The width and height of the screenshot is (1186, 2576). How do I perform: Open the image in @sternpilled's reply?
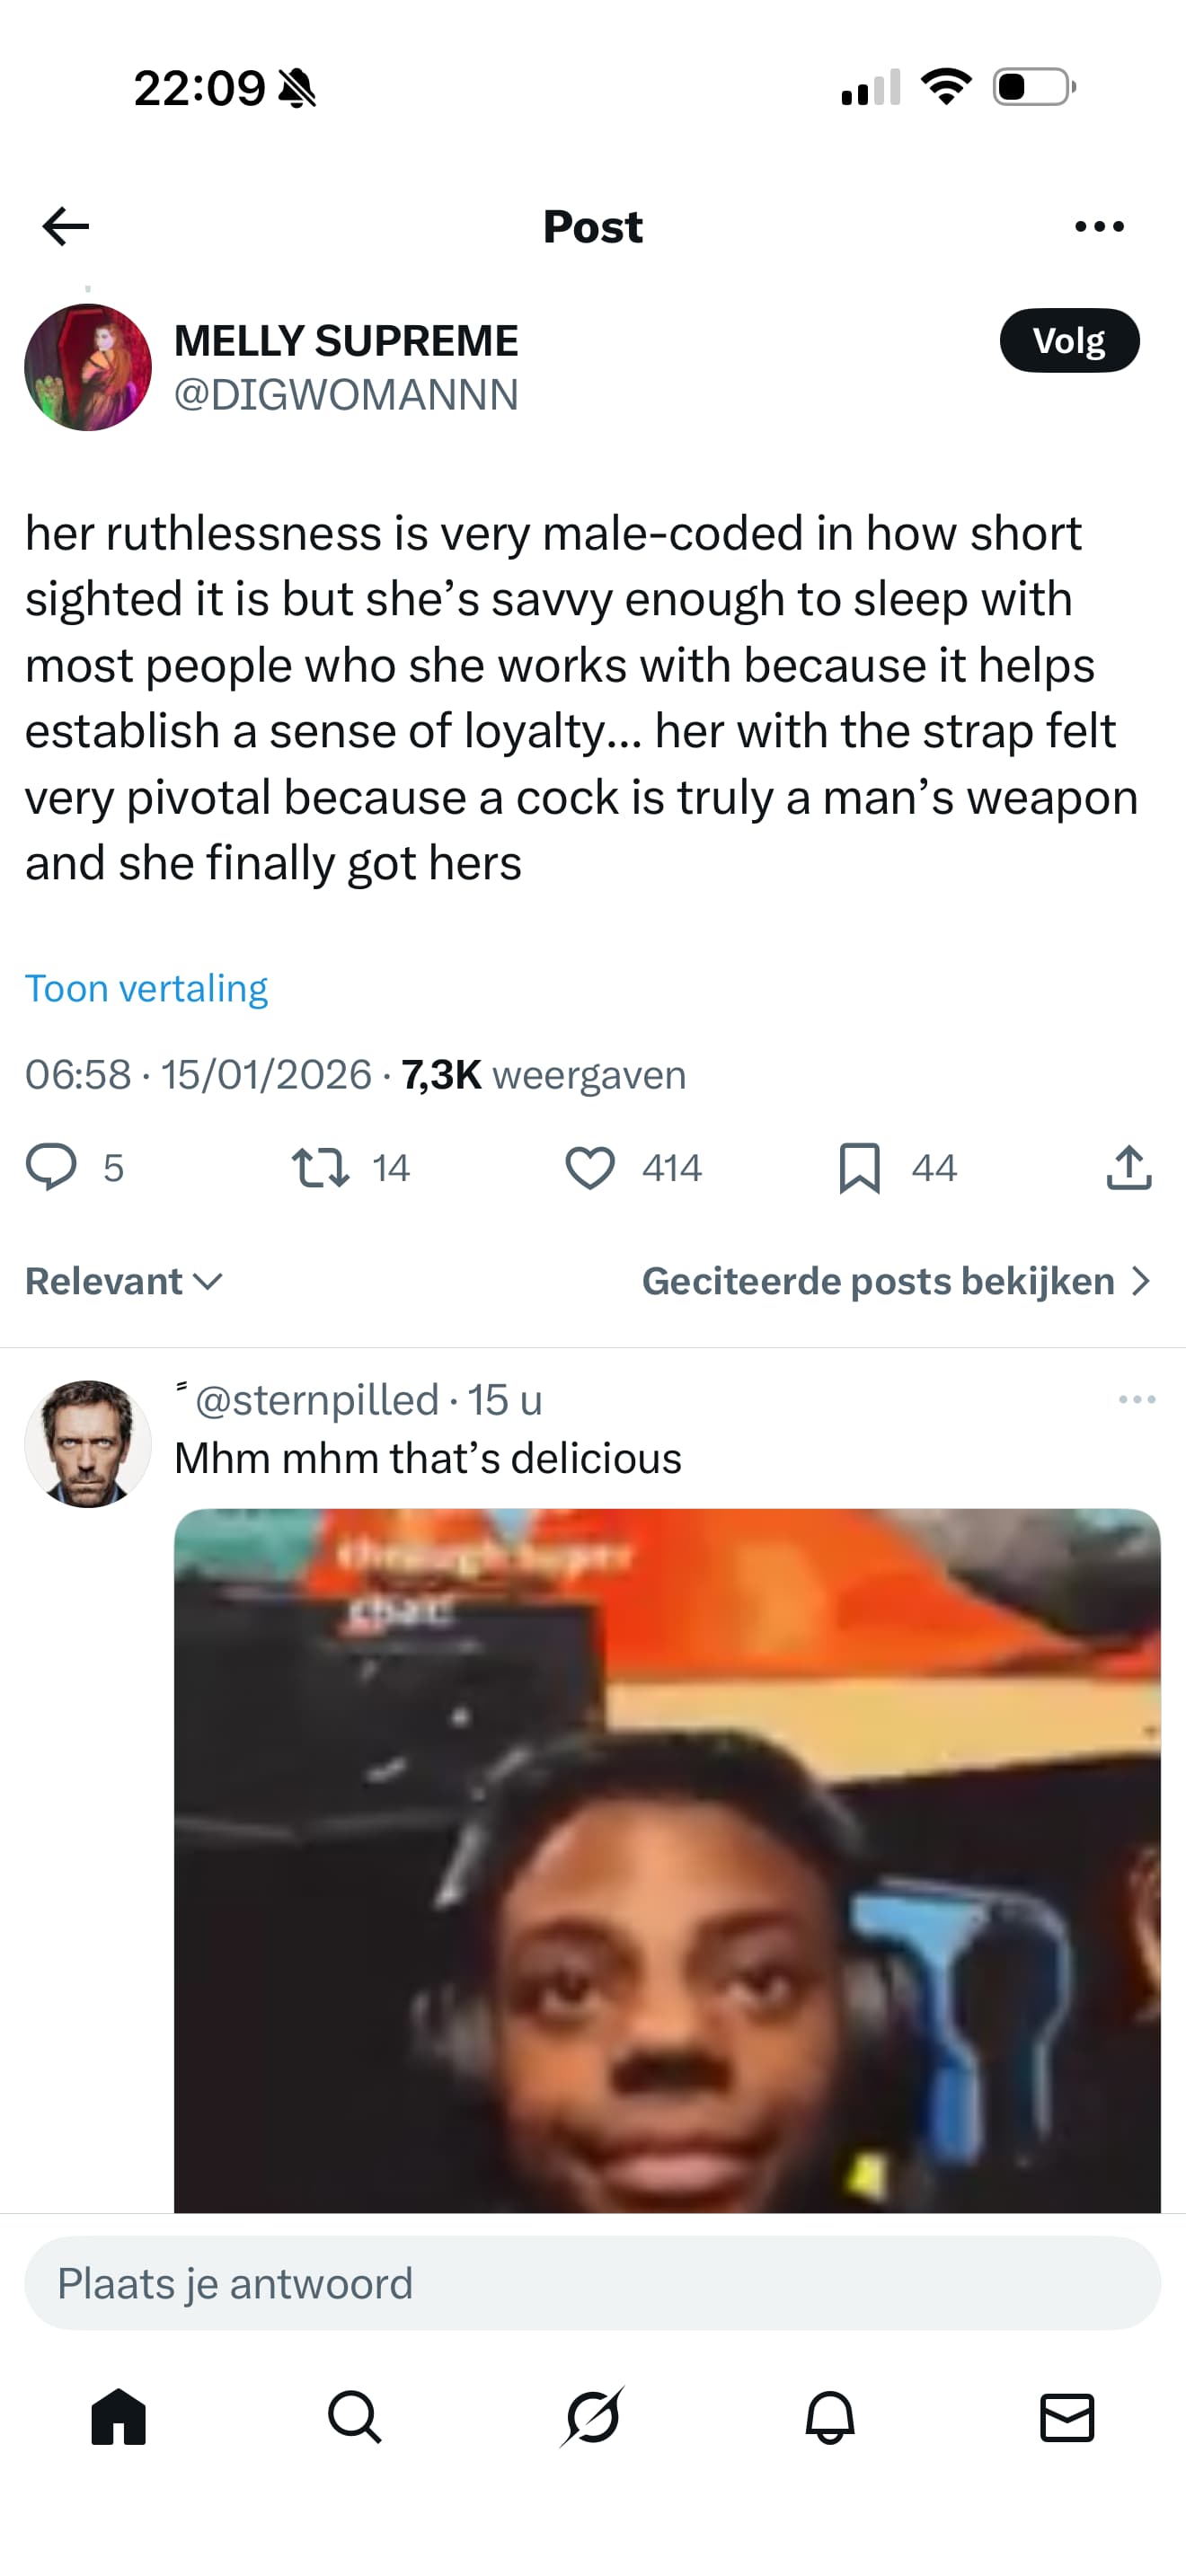click(x=667, y=1860)
